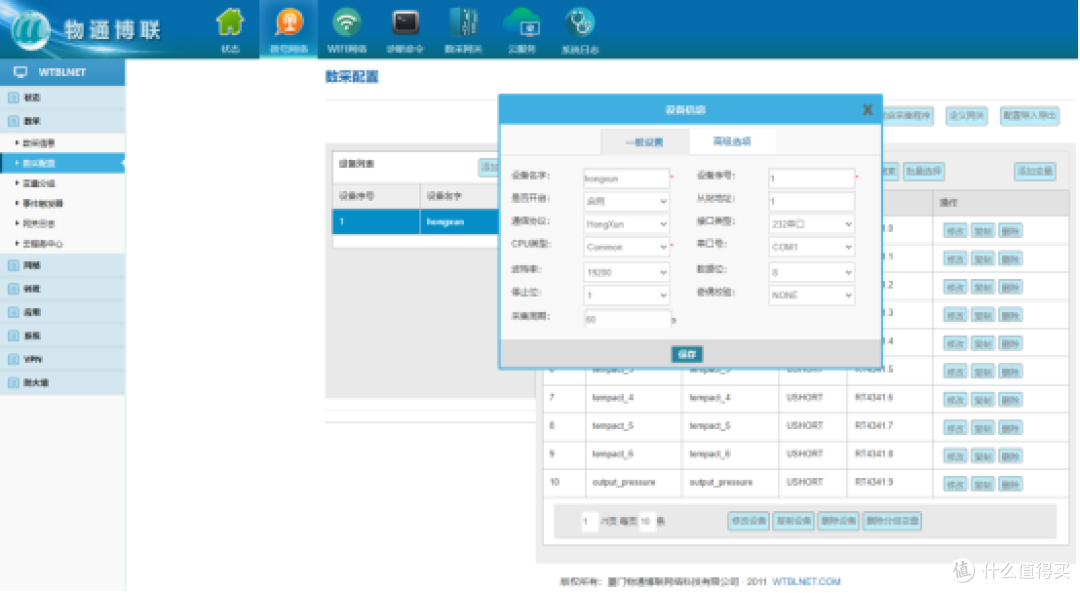
Task: Click 删除 in the output_pressure row
Action: (1010, 484)
